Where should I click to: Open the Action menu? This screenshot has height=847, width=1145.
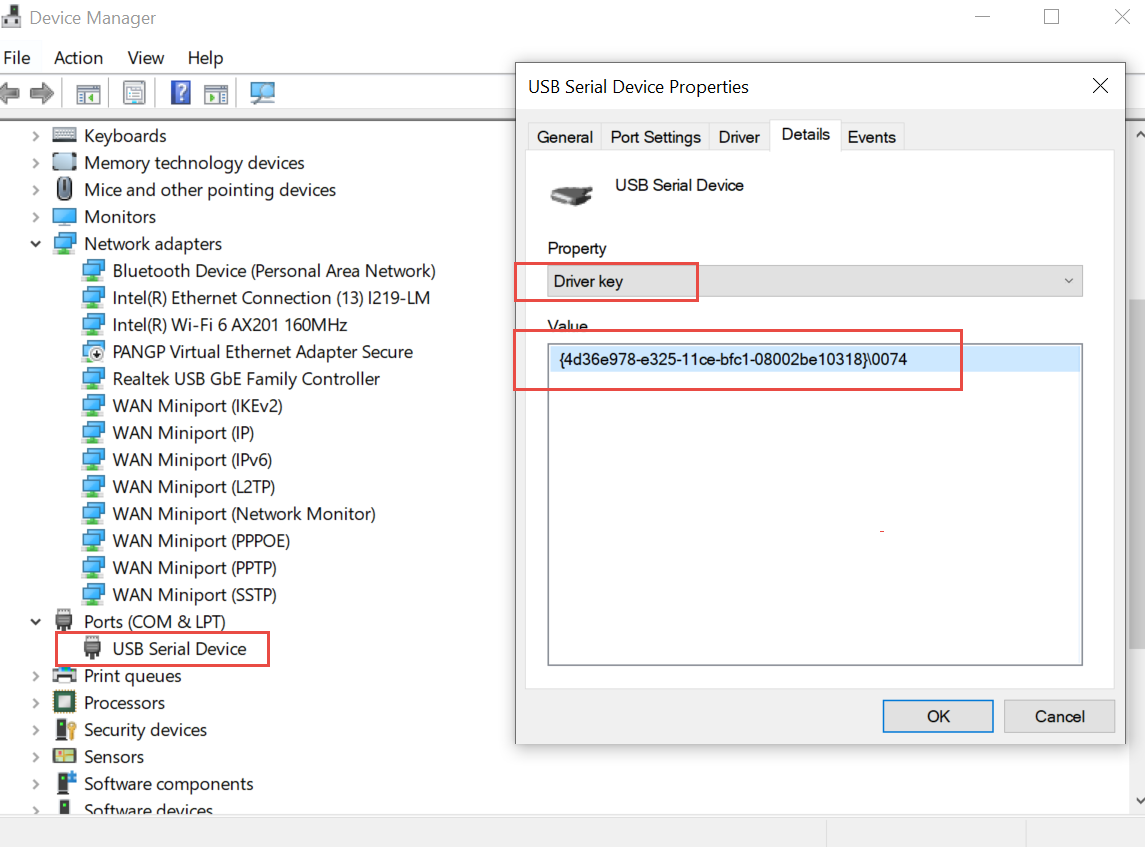tap(78, 58)
